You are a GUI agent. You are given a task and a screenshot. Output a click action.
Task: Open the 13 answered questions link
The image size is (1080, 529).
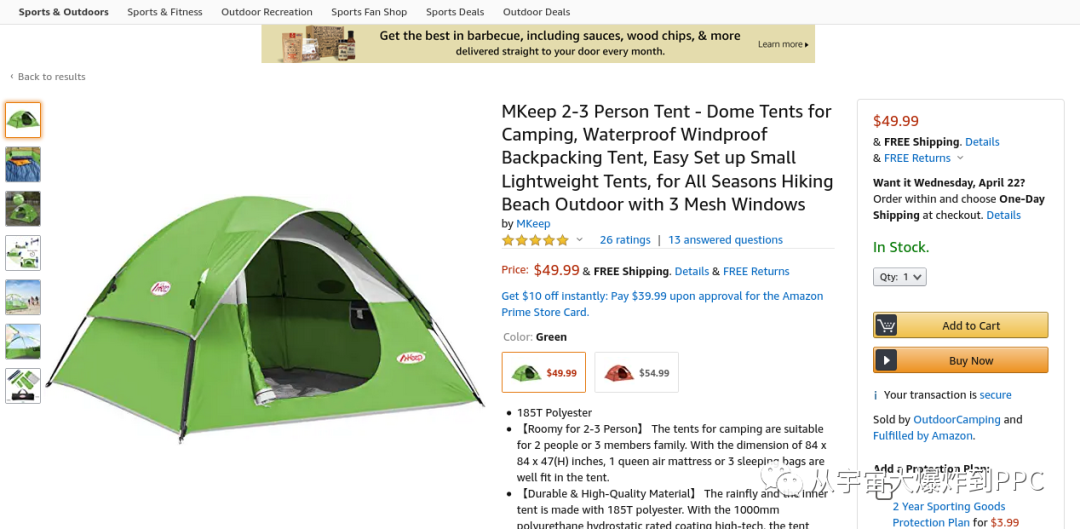(725, 240)
